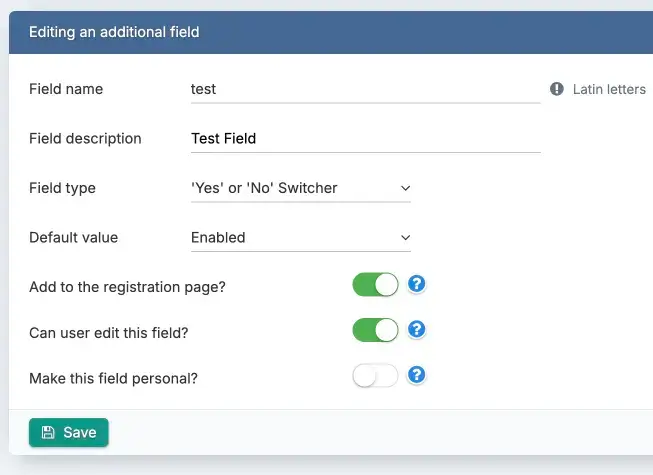Focus the Field name input containing 'test'
Image resolution: width=653 pixels, height=475 pixels.
(x=365, y=89)
